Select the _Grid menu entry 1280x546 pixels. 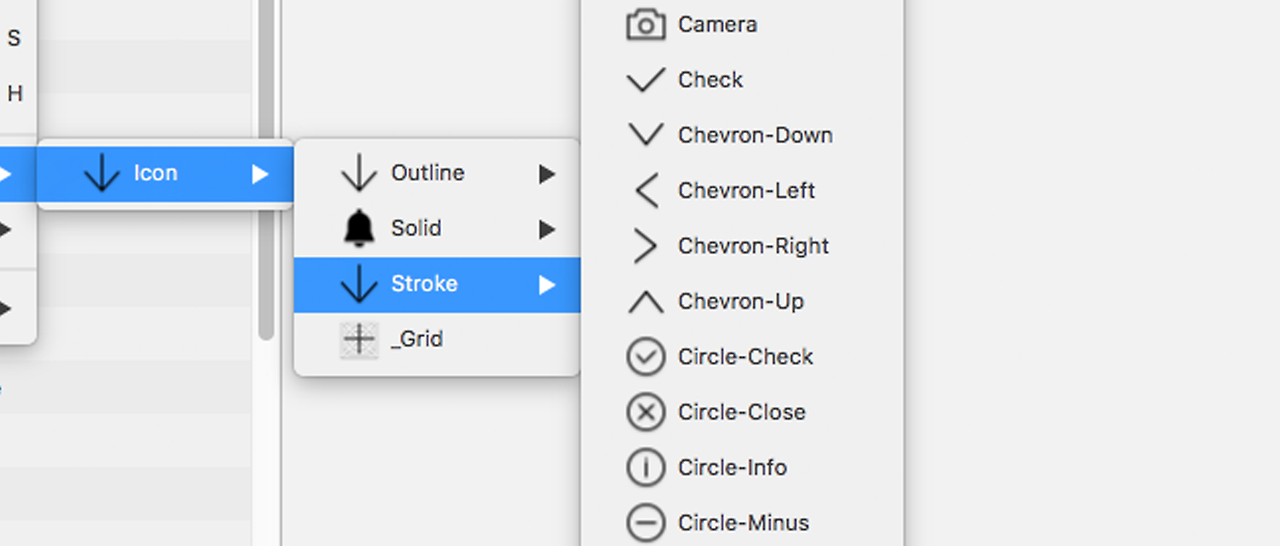pyautogui.click(x=417, y=340)
